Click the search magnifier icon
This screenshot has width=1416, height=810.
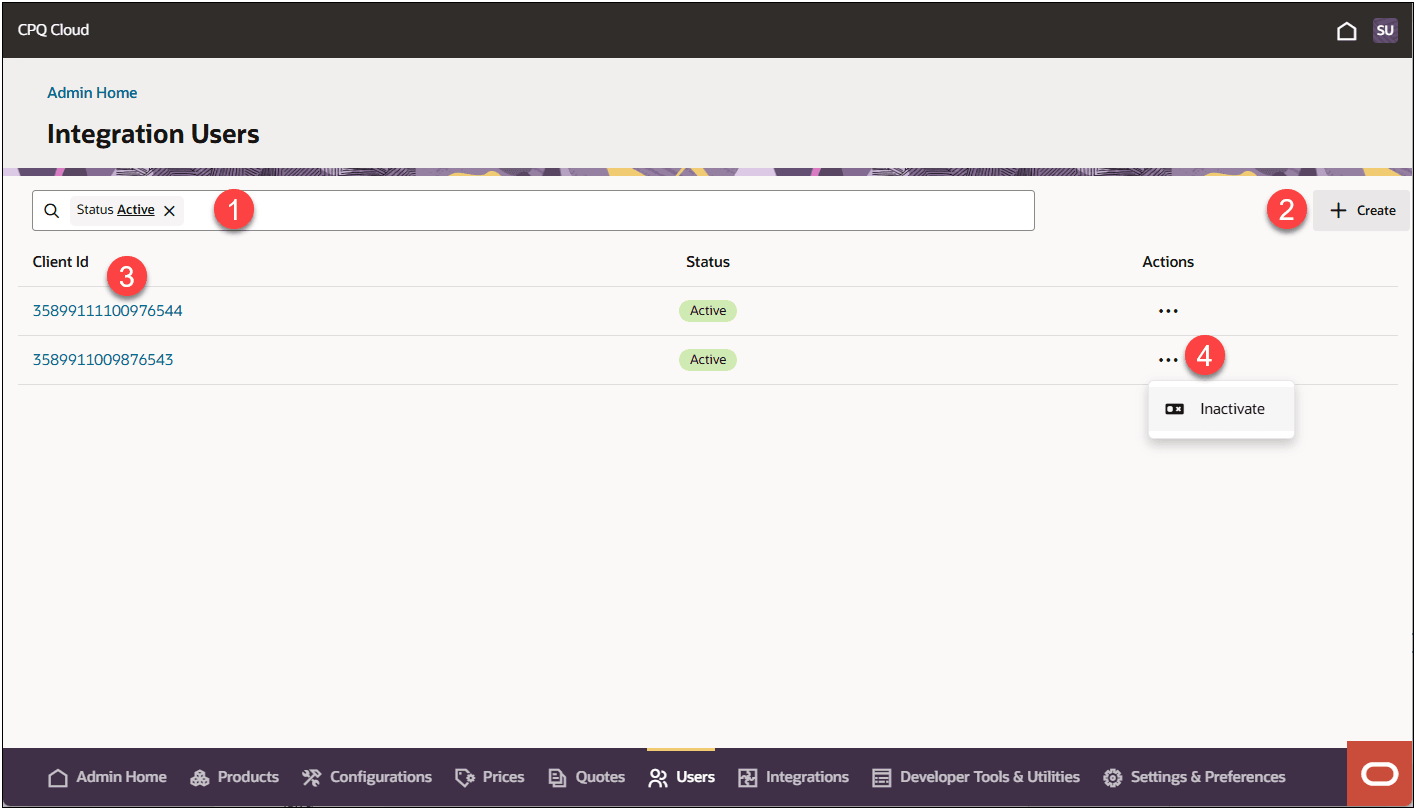click(x=51, y=210)
